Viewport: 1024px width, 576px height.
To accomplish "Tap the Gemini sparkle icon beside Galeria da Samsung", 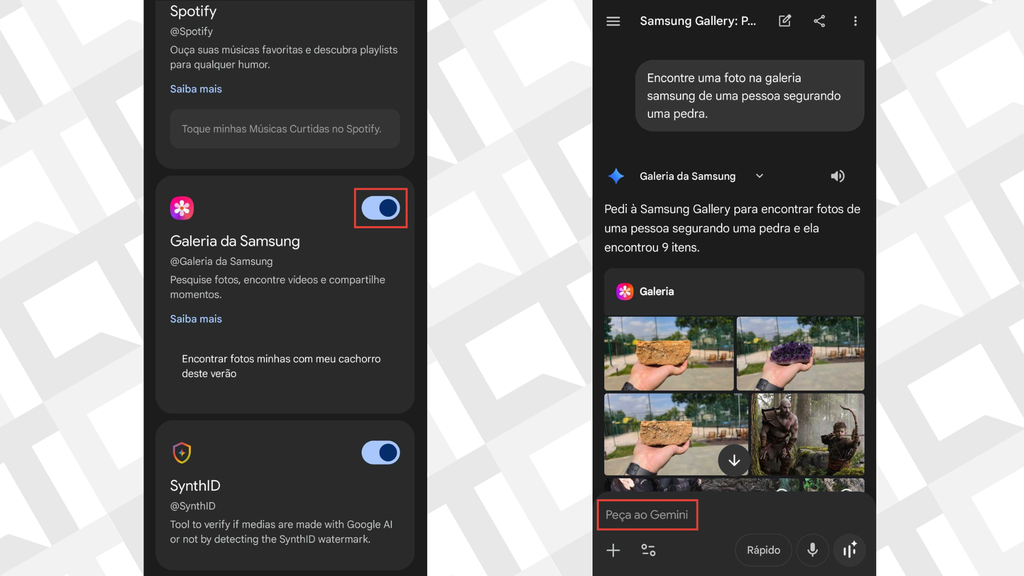I will coord(618,175).
